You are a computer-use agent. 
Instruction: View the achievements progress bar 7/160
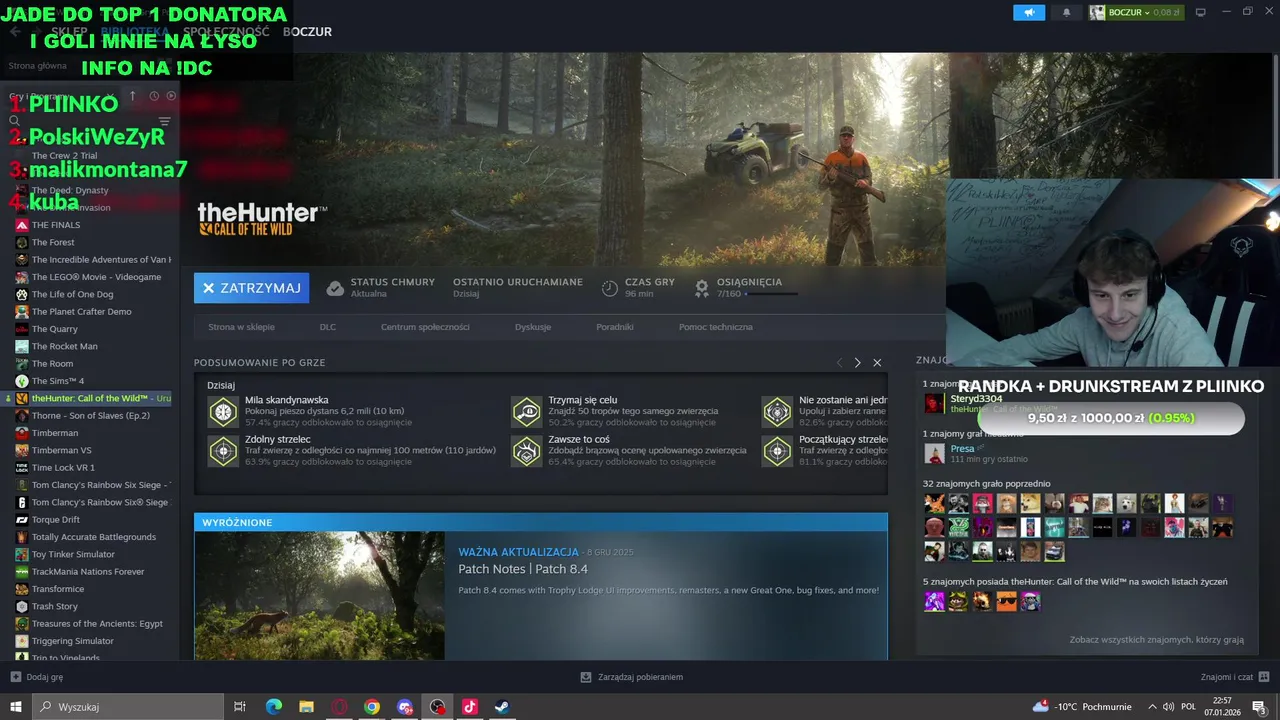pyautogui.click(x=771, y=294)
